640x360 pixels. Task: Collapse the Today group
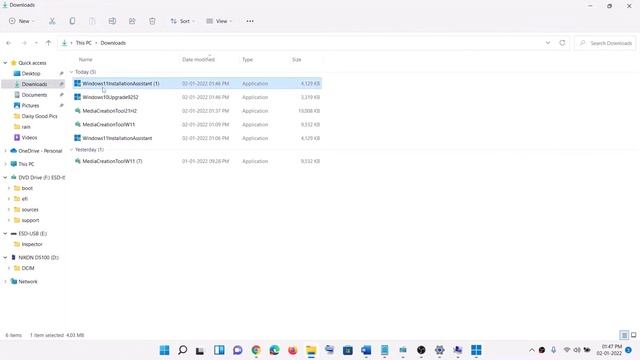point(71,72)
